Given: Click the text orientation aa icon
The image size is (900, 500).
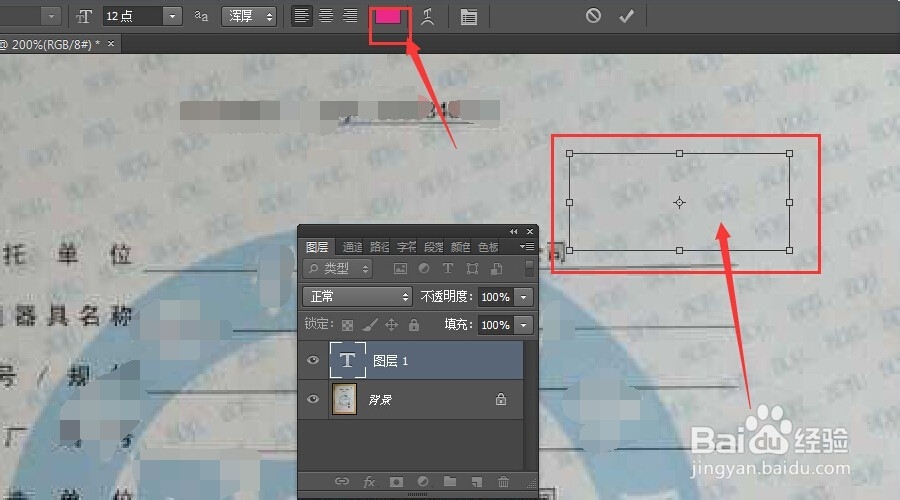Looking at the screenshot, I should tap(201, 16).
